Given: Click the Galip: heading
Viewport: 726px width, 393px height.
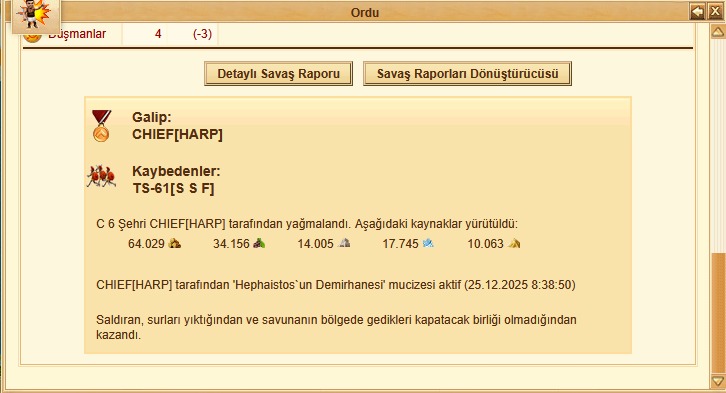Looking at the screenshot, I should pos(152,118).
